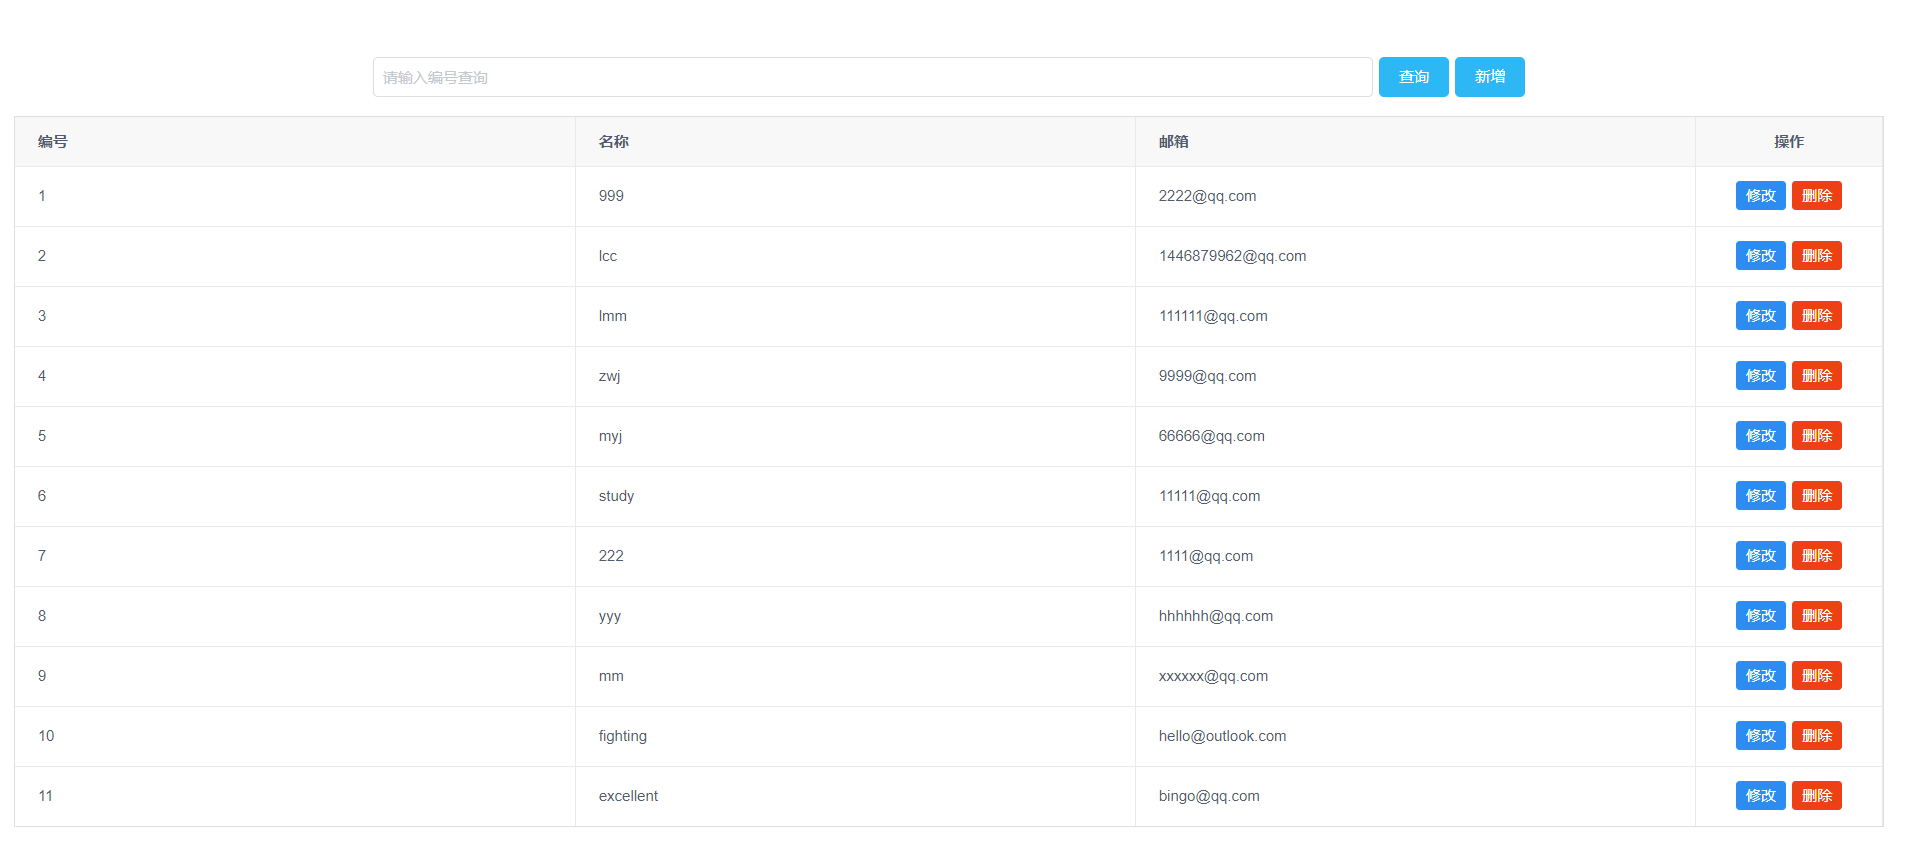Click the 查询 search button
Image resolution: width=1905 pixels, height=855 pixels.
(x=1413, y=77)
